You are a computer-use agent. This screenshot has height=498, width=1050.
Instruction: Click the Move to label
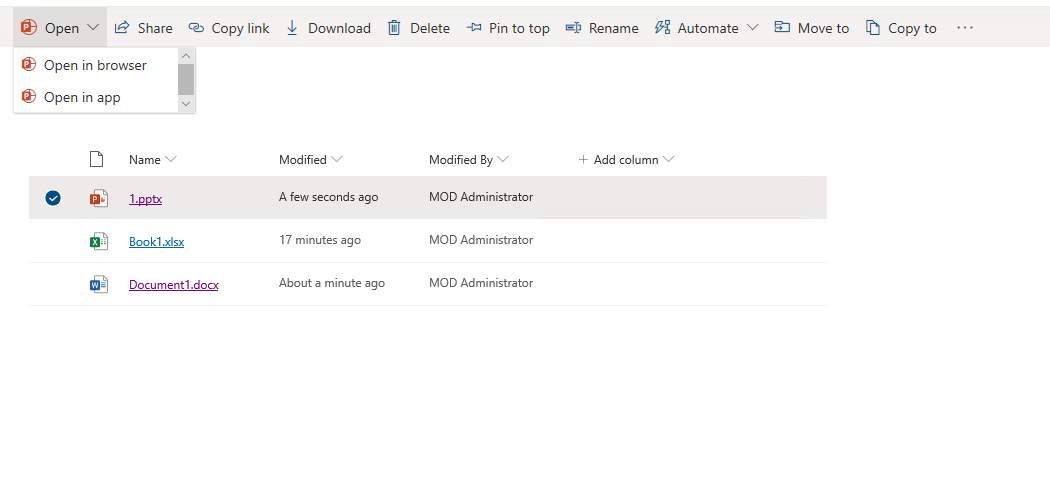coord(824,28)
